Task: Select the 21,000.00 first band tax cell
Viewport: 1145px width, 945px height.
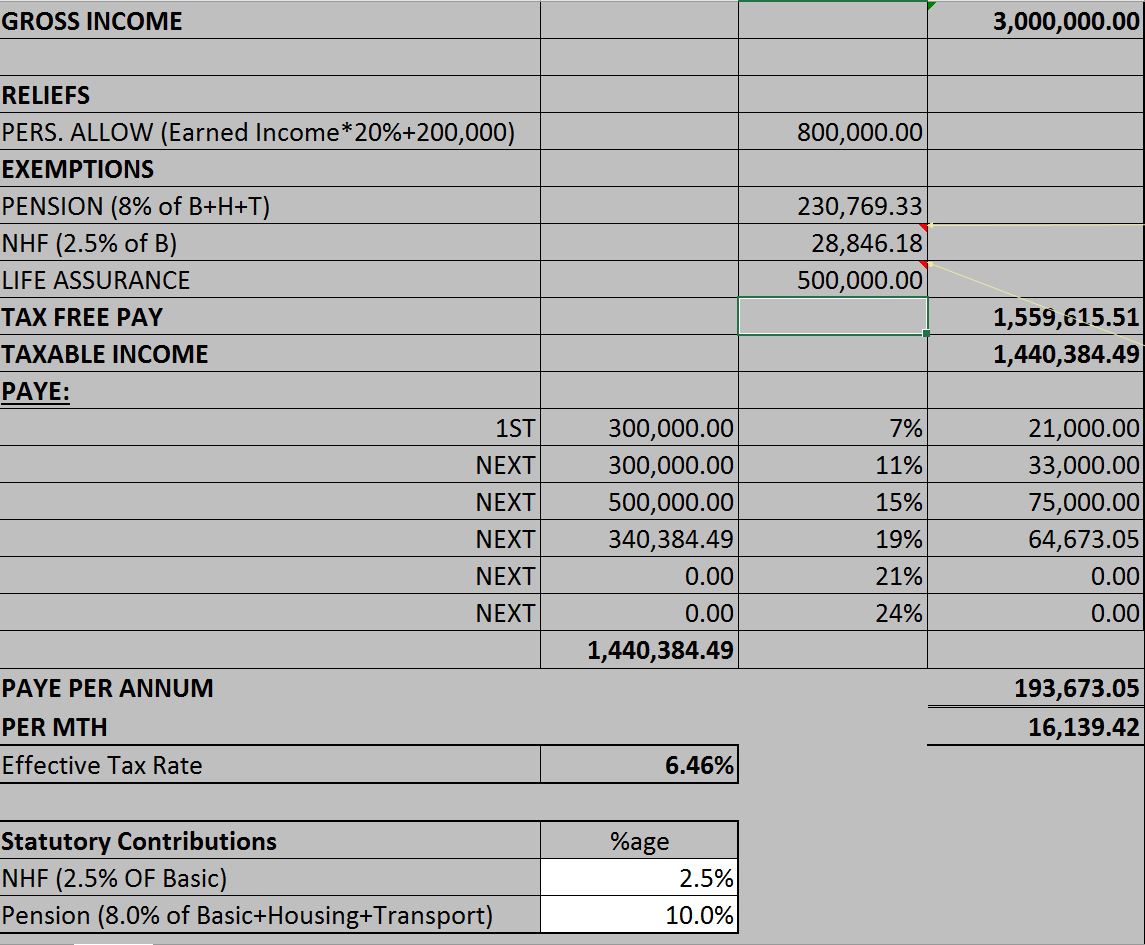Action: coord(1083,429)
